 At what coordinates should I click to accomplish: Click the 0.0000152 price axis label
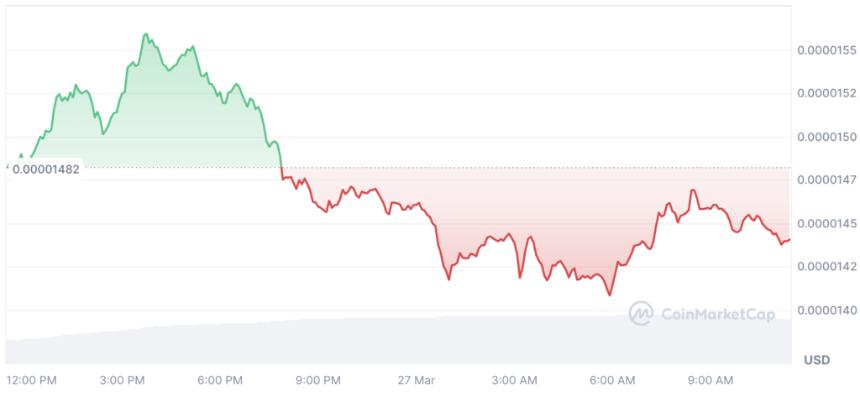(x=827, y=93)
